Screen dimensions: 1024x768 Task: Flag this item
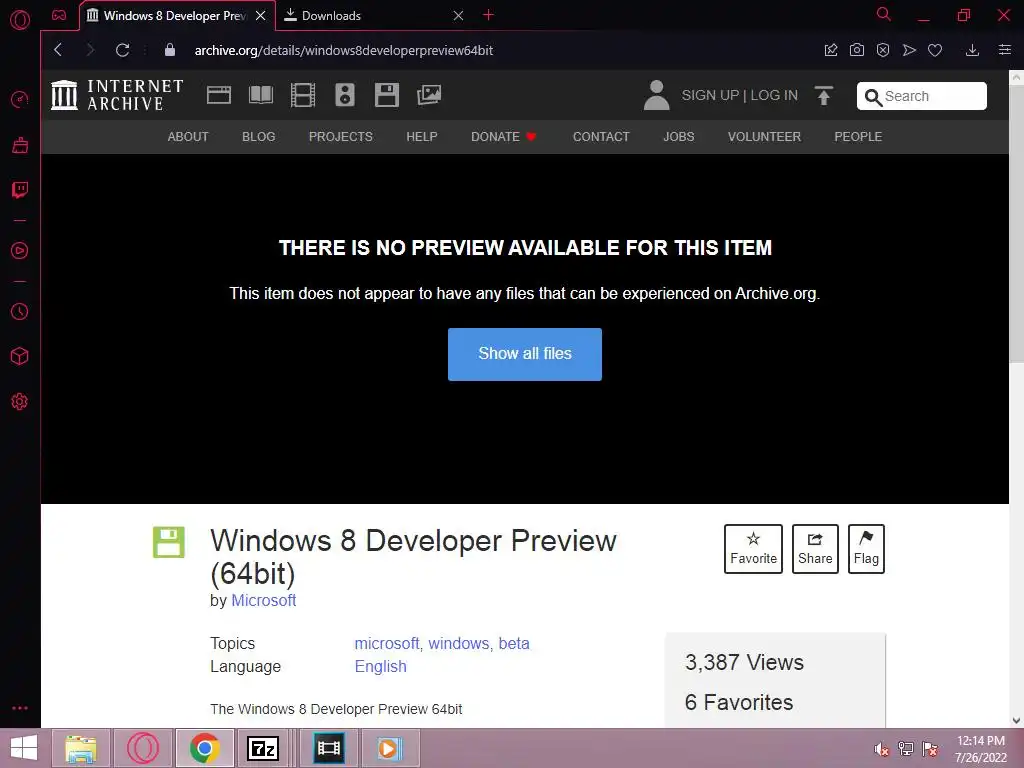[866, 549]
